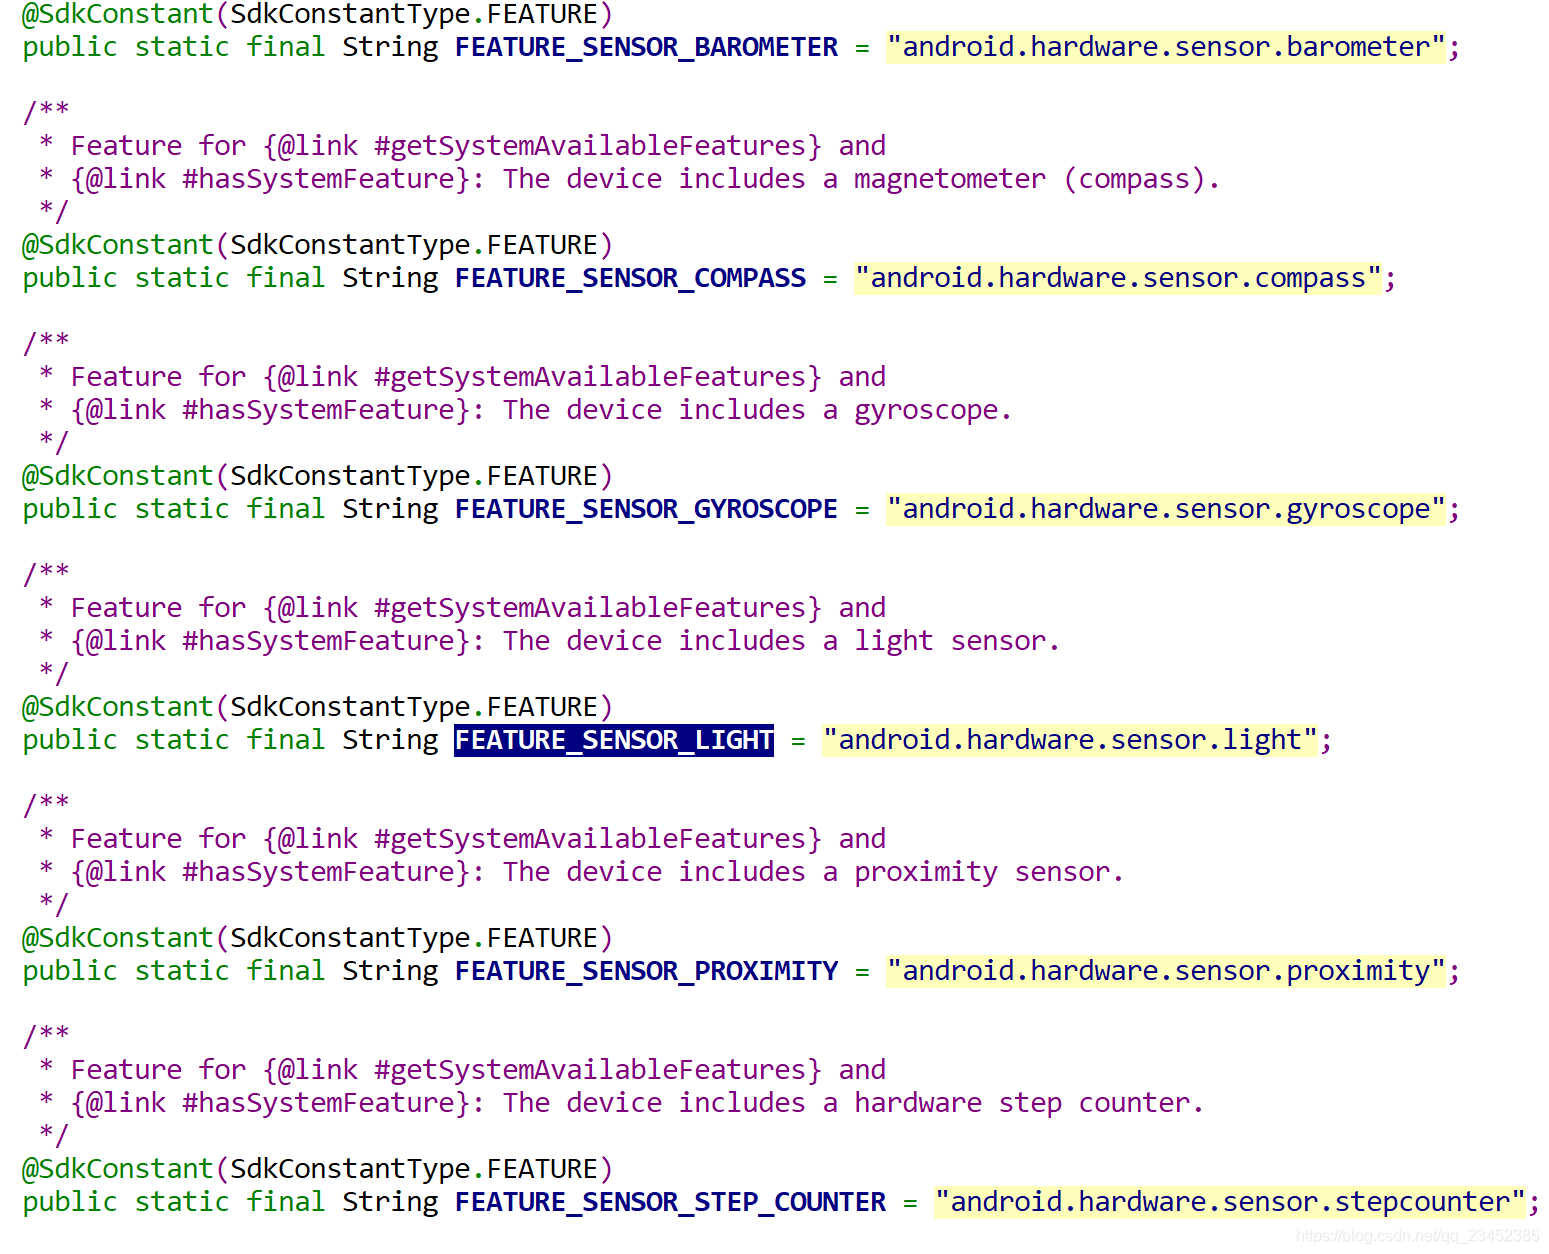The image size is (1549, 1254).
Task: Click the "android.hardware.sensor.light" string literal
Action: coord(1070,740)
